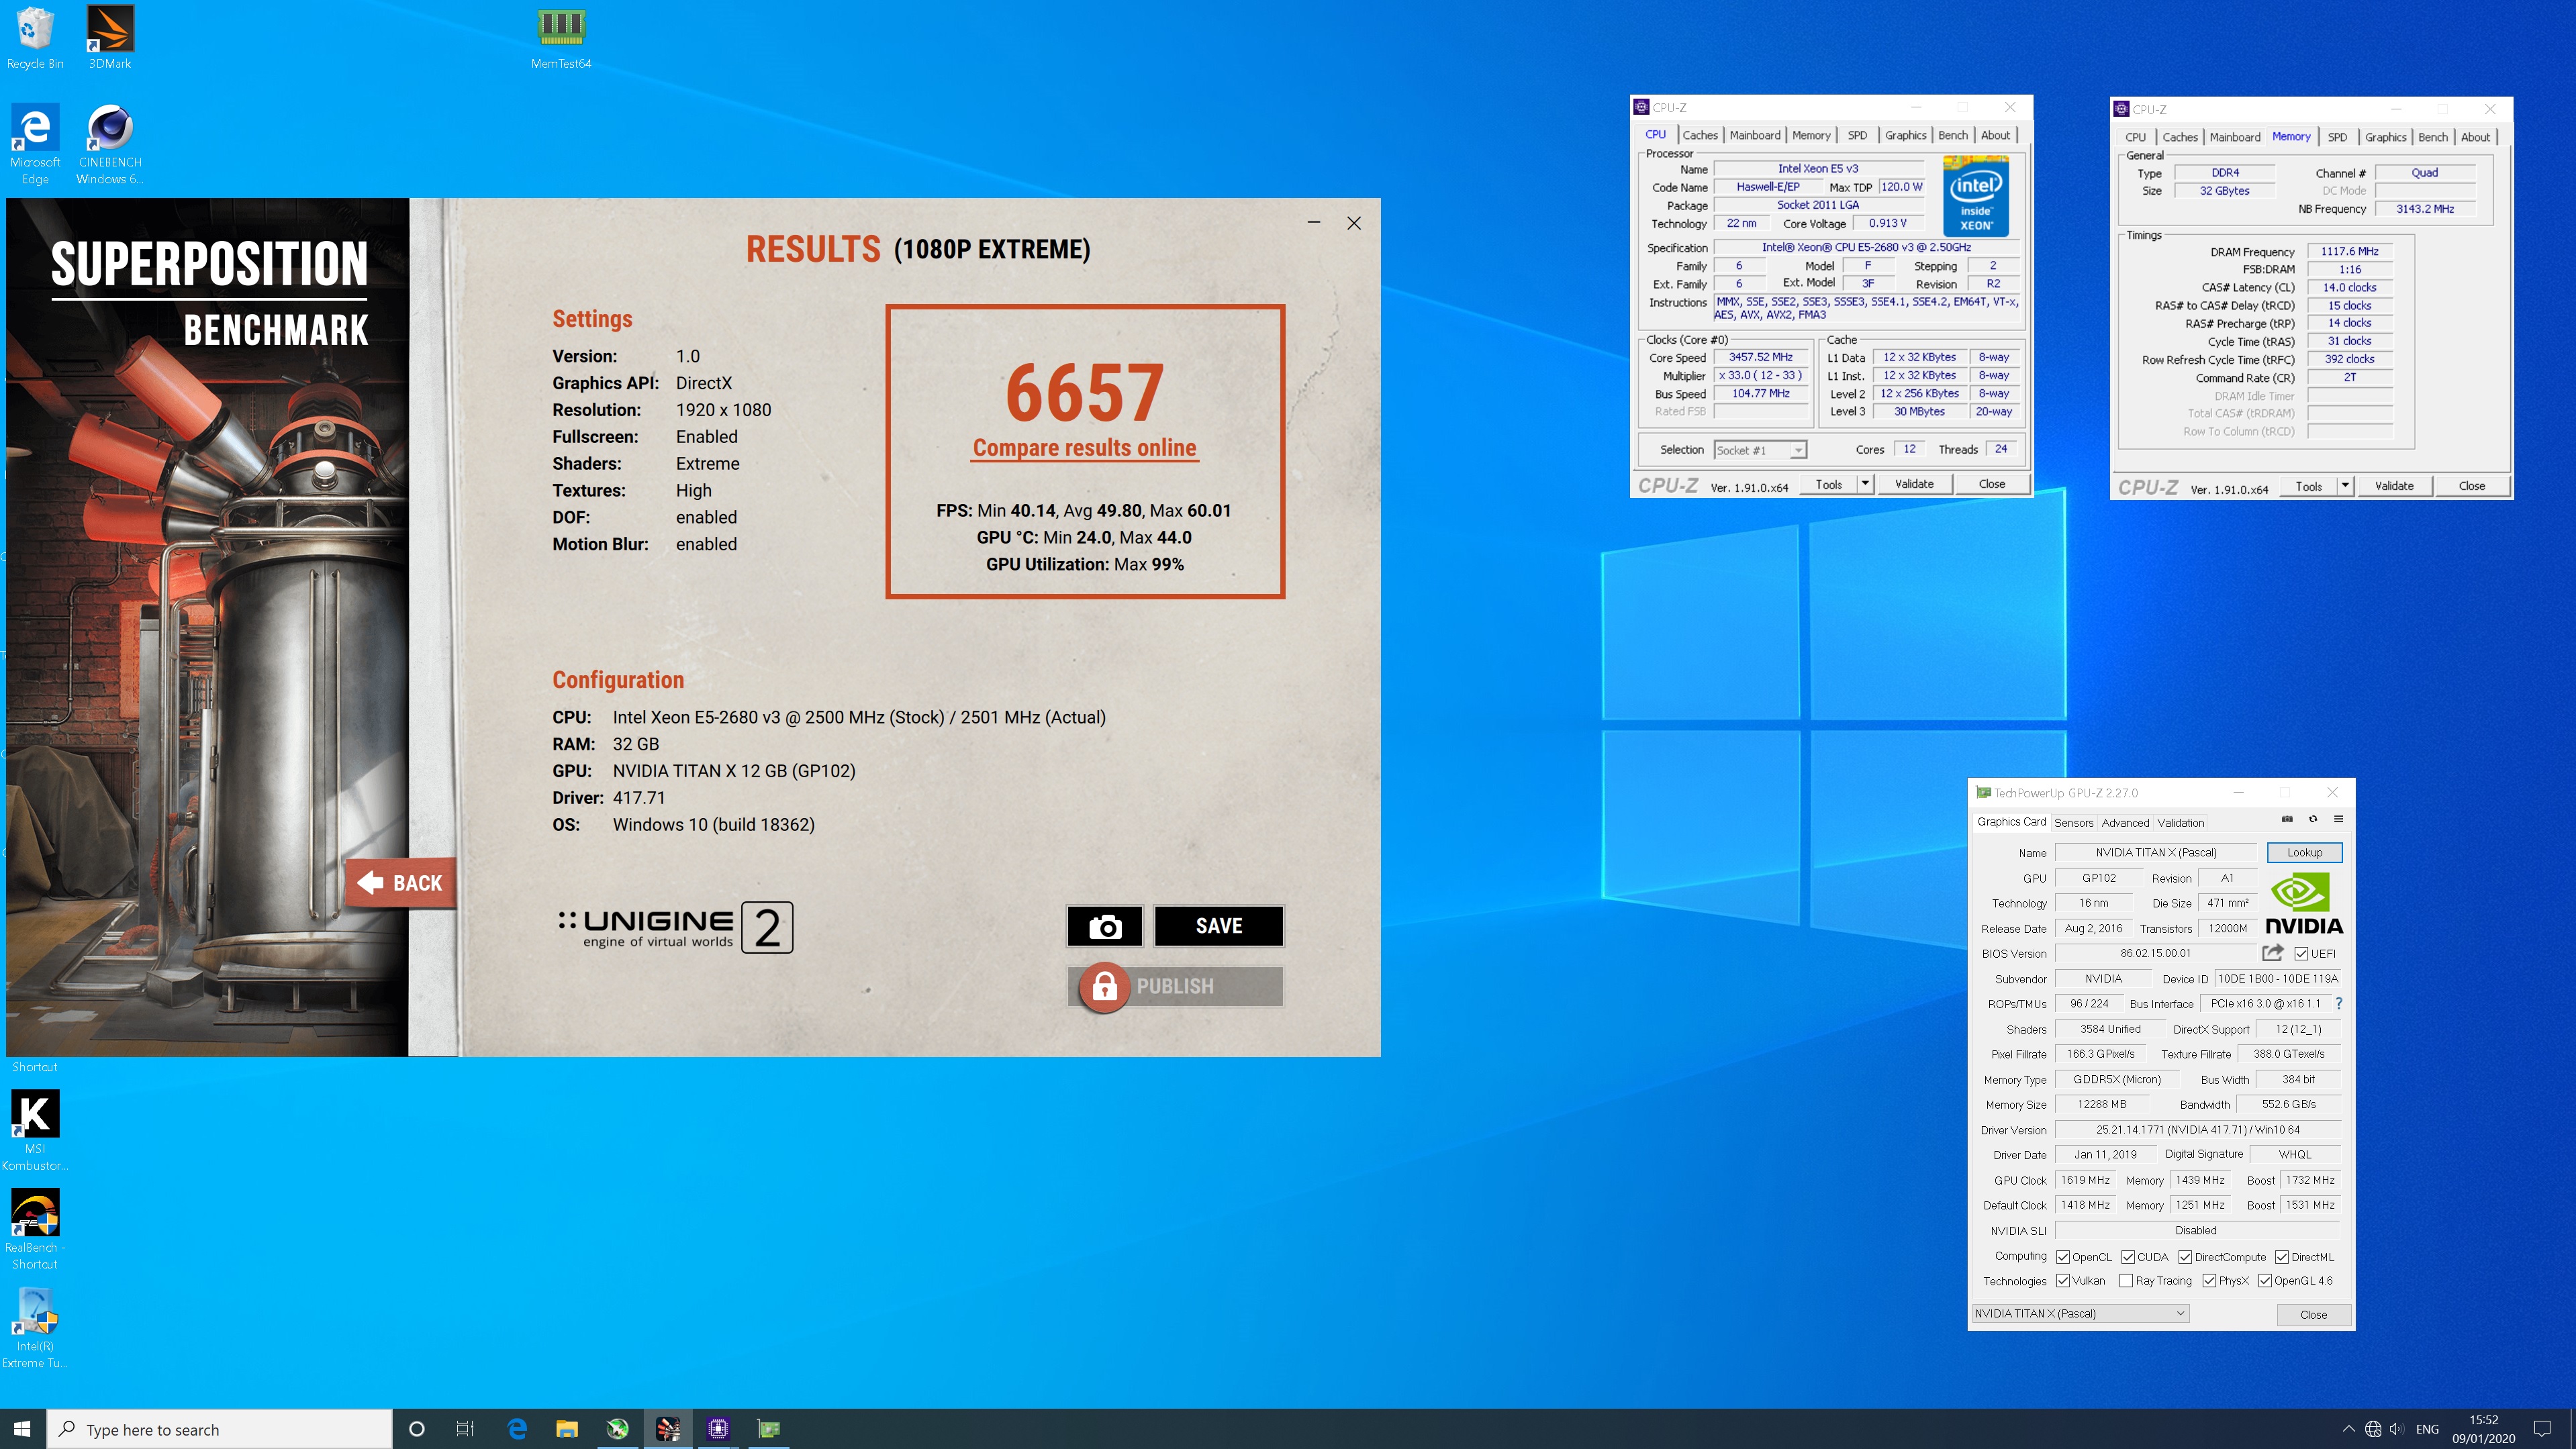Viewport: 2576px width, 1449px height.
Task: Open Edge from the taskbar
Action: [517, 1429]
